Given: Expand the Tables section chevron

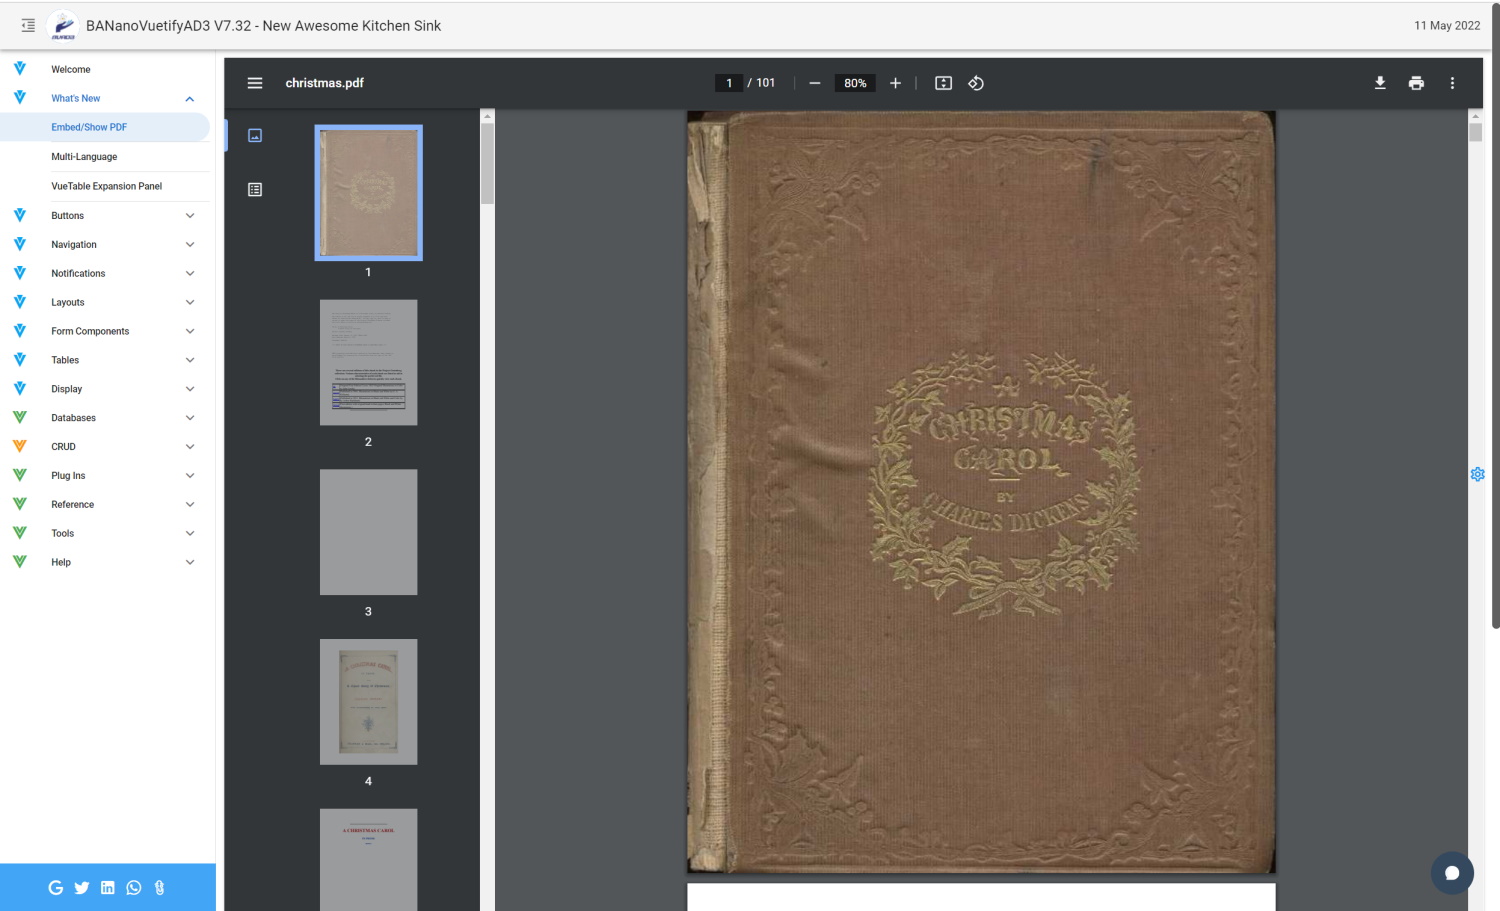Looking at the screenshot, I should click(190, 361).
